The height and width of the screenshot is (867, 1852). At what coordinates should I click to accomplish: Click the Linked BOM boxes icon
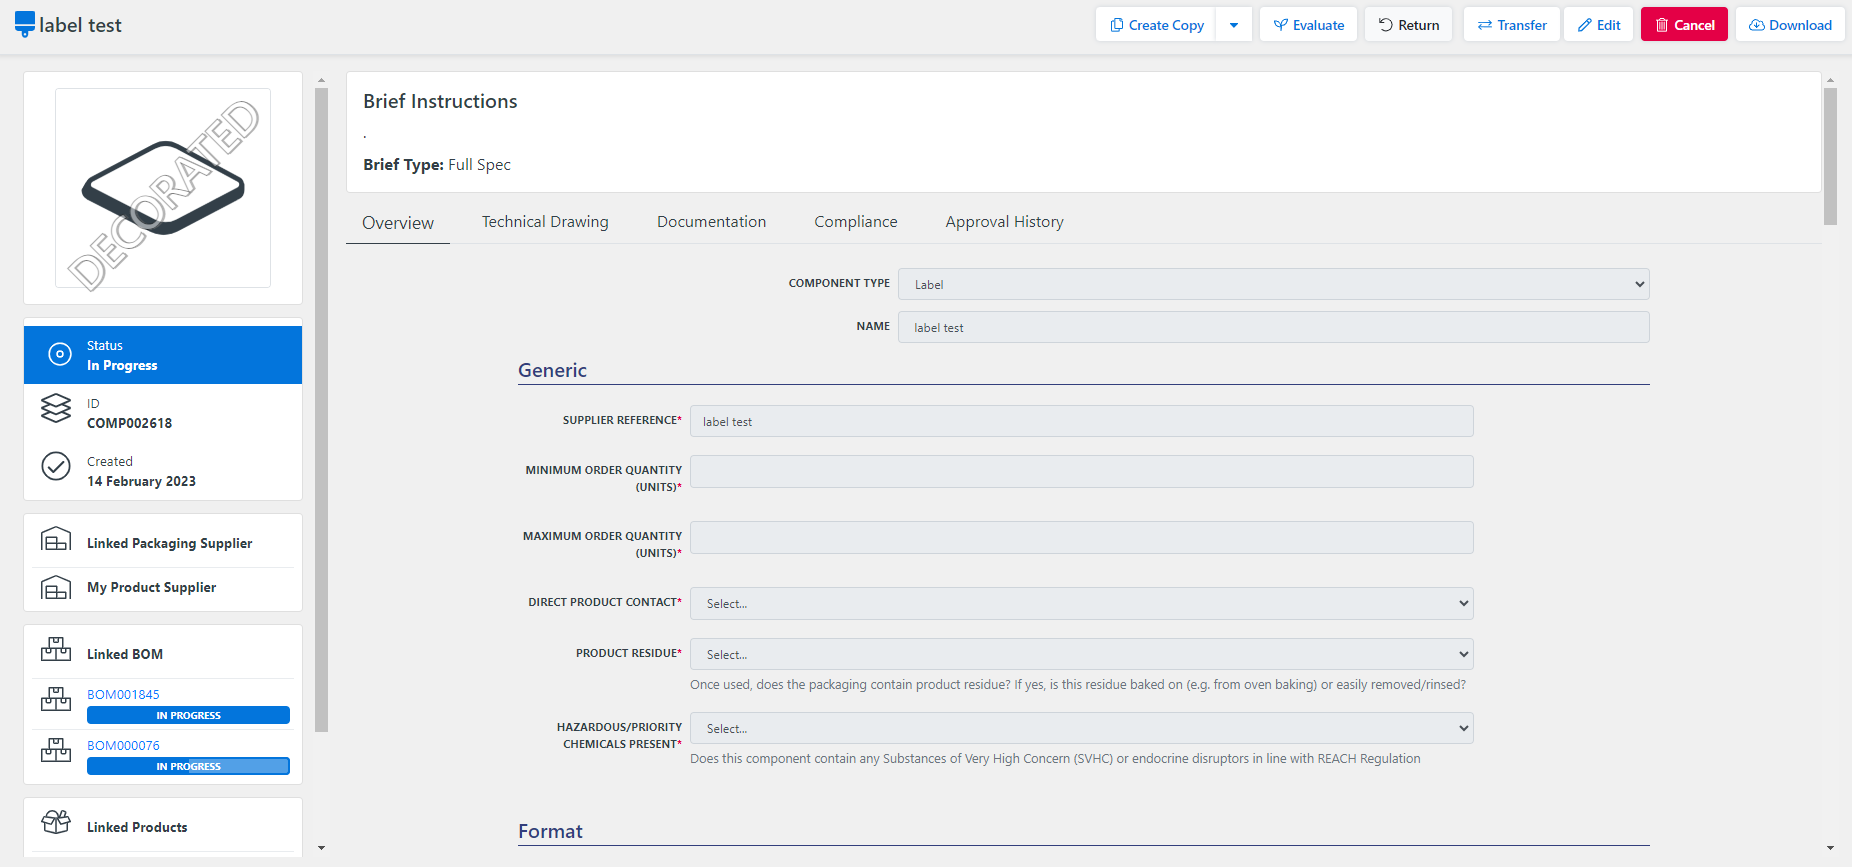tap(56, 650)
